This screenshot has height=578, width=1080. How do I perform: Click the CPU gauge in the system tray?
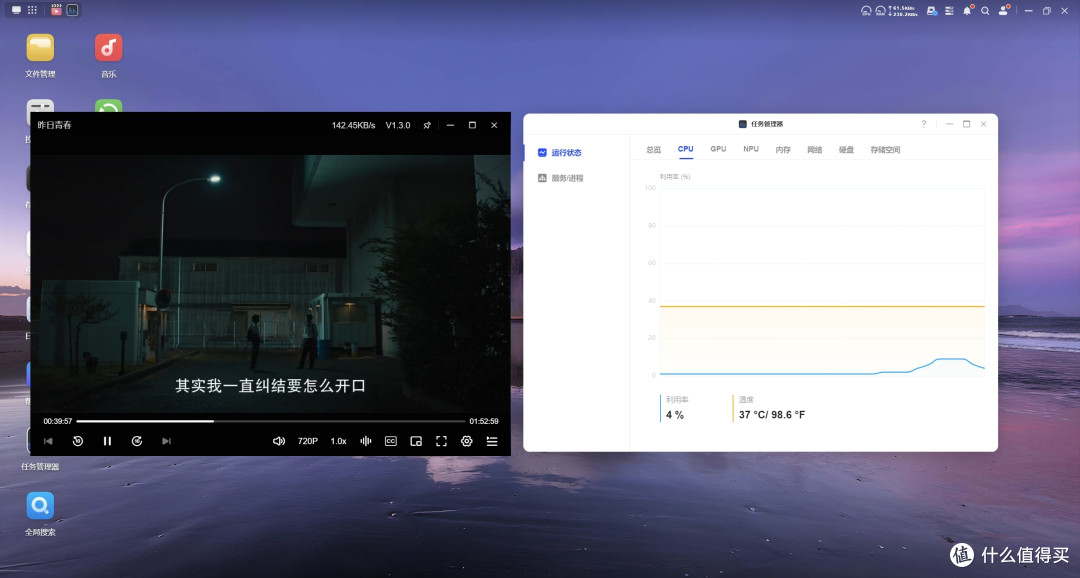(866, 11)
